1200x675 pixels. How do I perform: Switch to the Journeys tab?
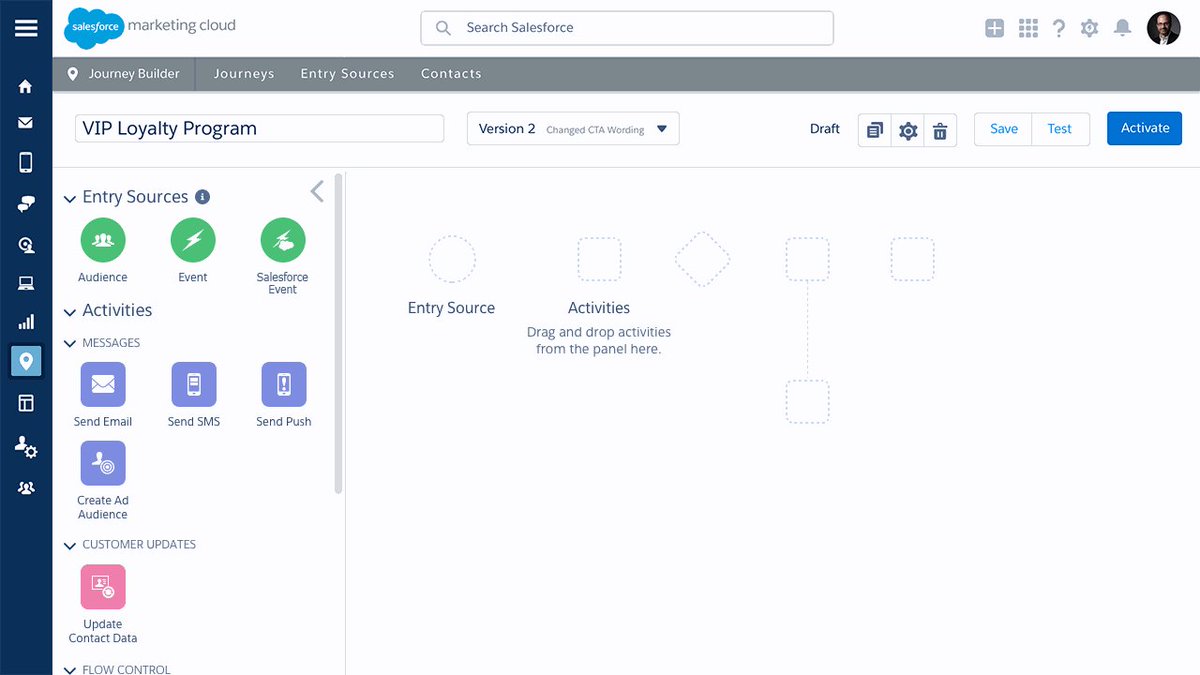[x=244, y=74]
